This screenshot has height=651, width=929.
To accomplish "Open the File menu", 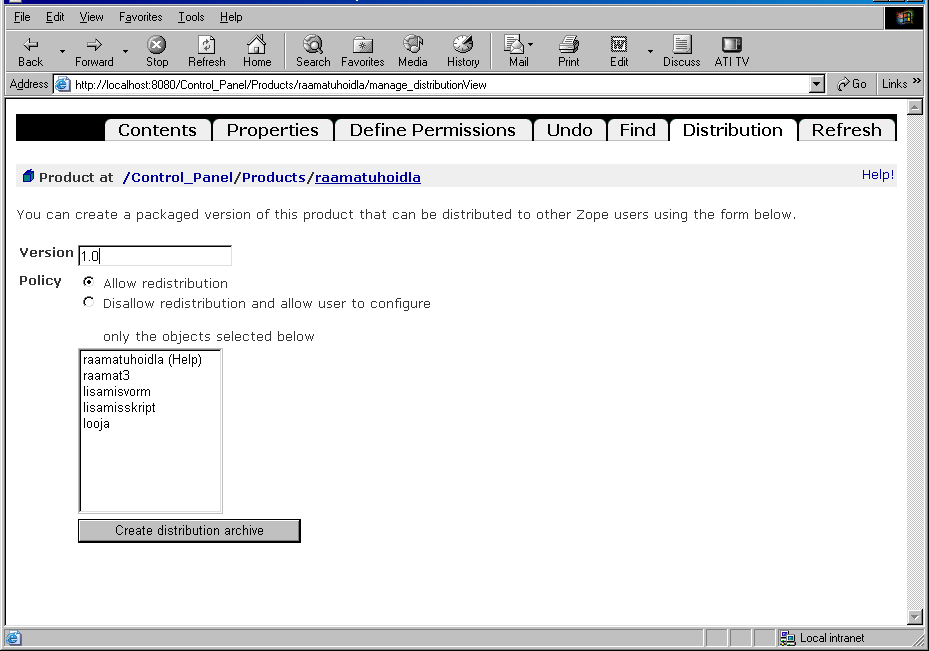I will click(22, 17).
